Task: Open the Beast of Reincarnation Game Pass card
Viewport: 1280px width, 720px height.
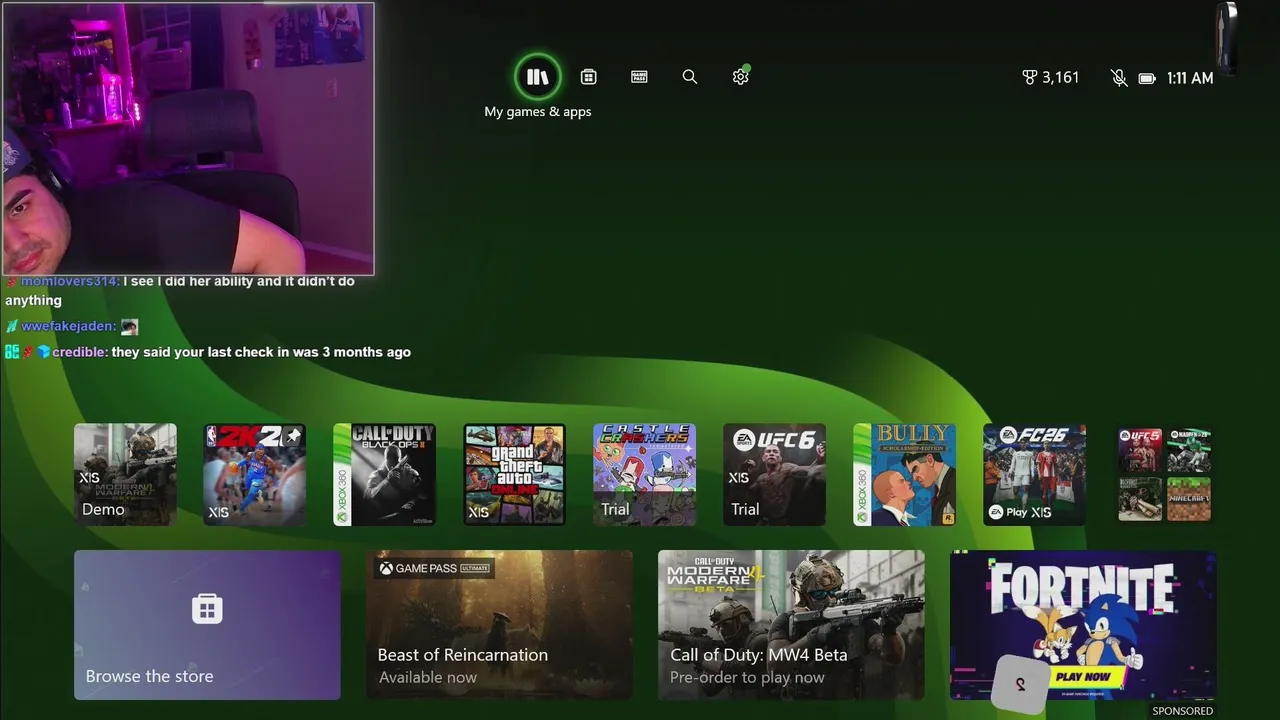Action: pyautogui.click(x=499, y=625)
